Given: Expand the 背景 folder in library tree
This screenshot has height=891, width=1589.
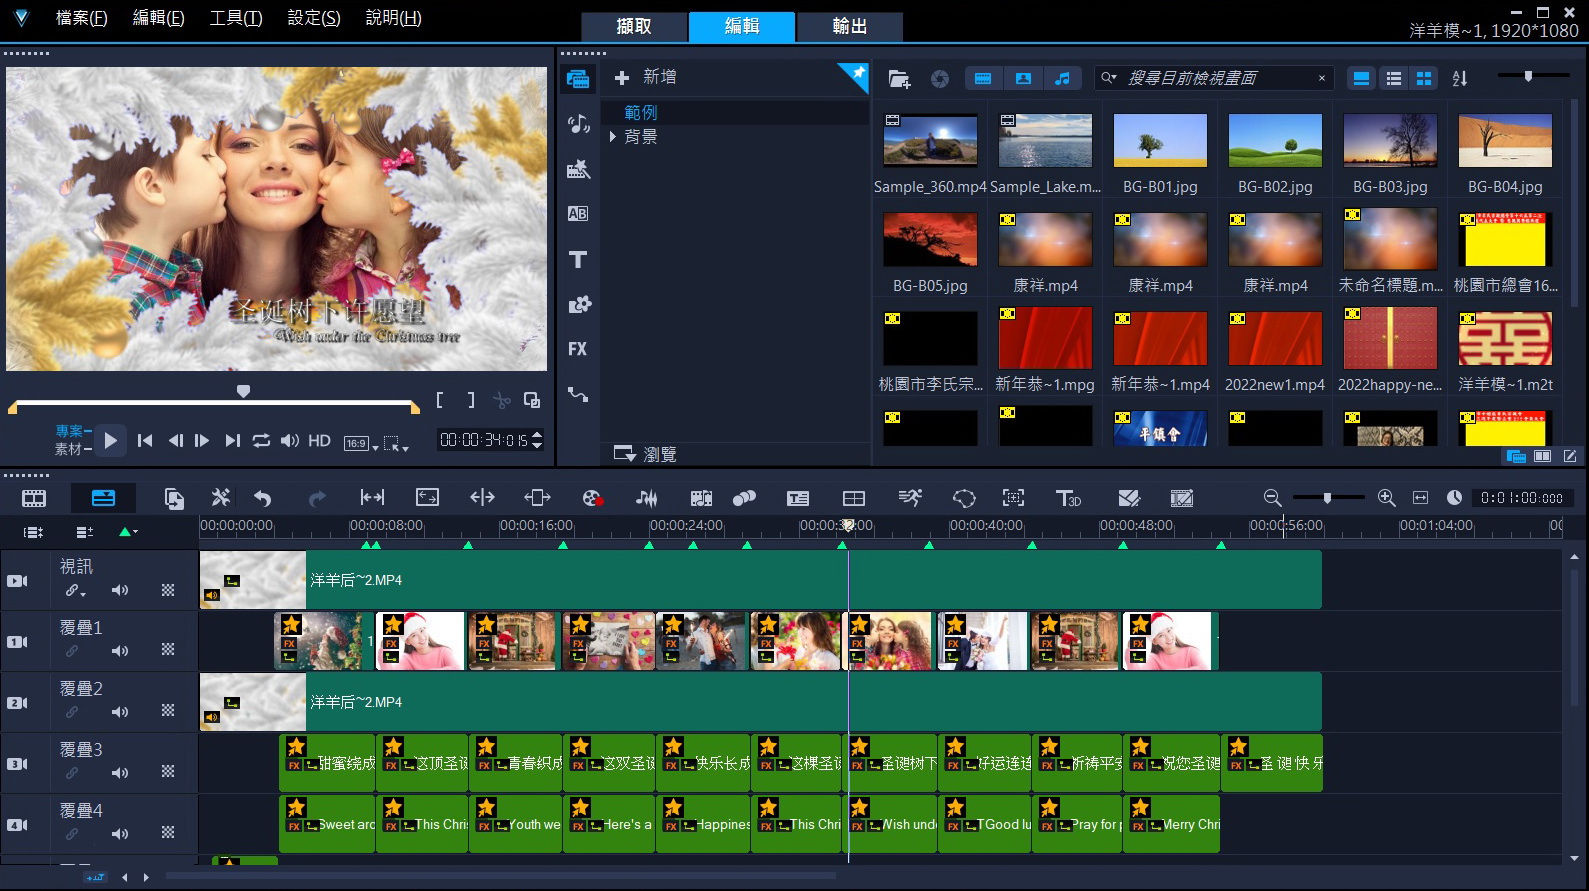Looking at the screenshot, I should 612,137.
